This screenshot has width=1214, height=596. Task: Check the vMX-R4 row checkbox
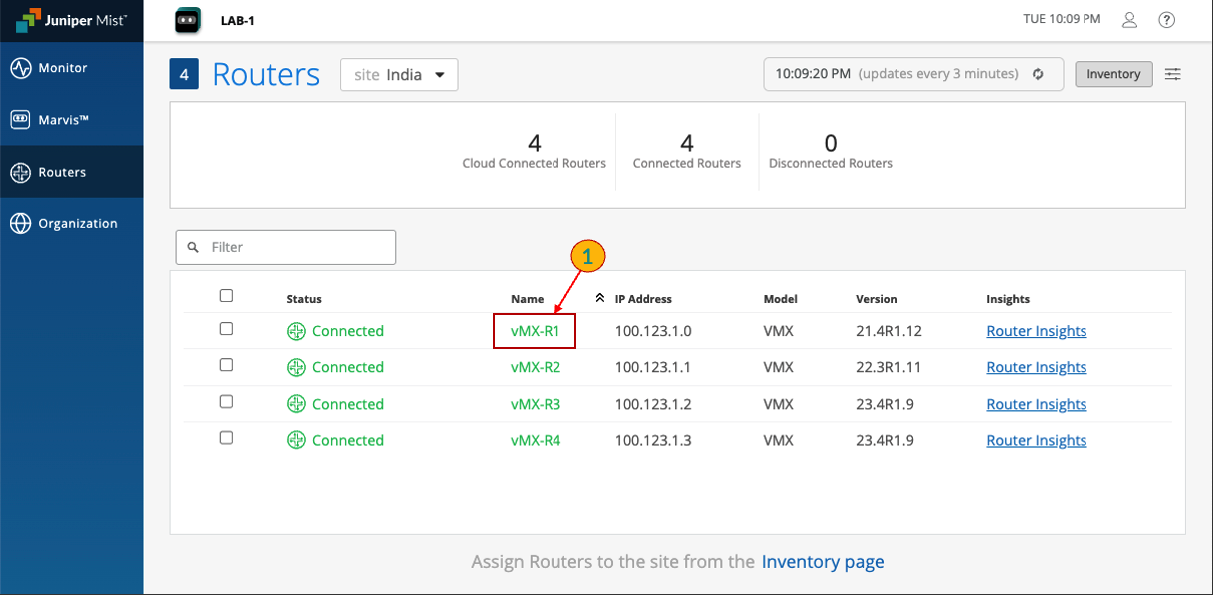coord(226,438)
